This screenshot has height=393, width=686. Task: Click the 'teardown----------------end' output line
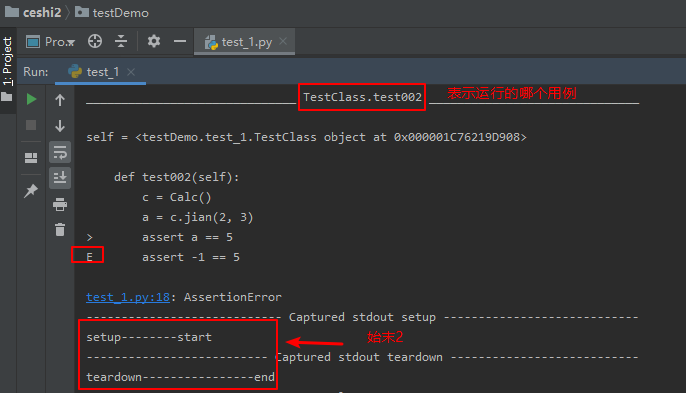point(180,377)
